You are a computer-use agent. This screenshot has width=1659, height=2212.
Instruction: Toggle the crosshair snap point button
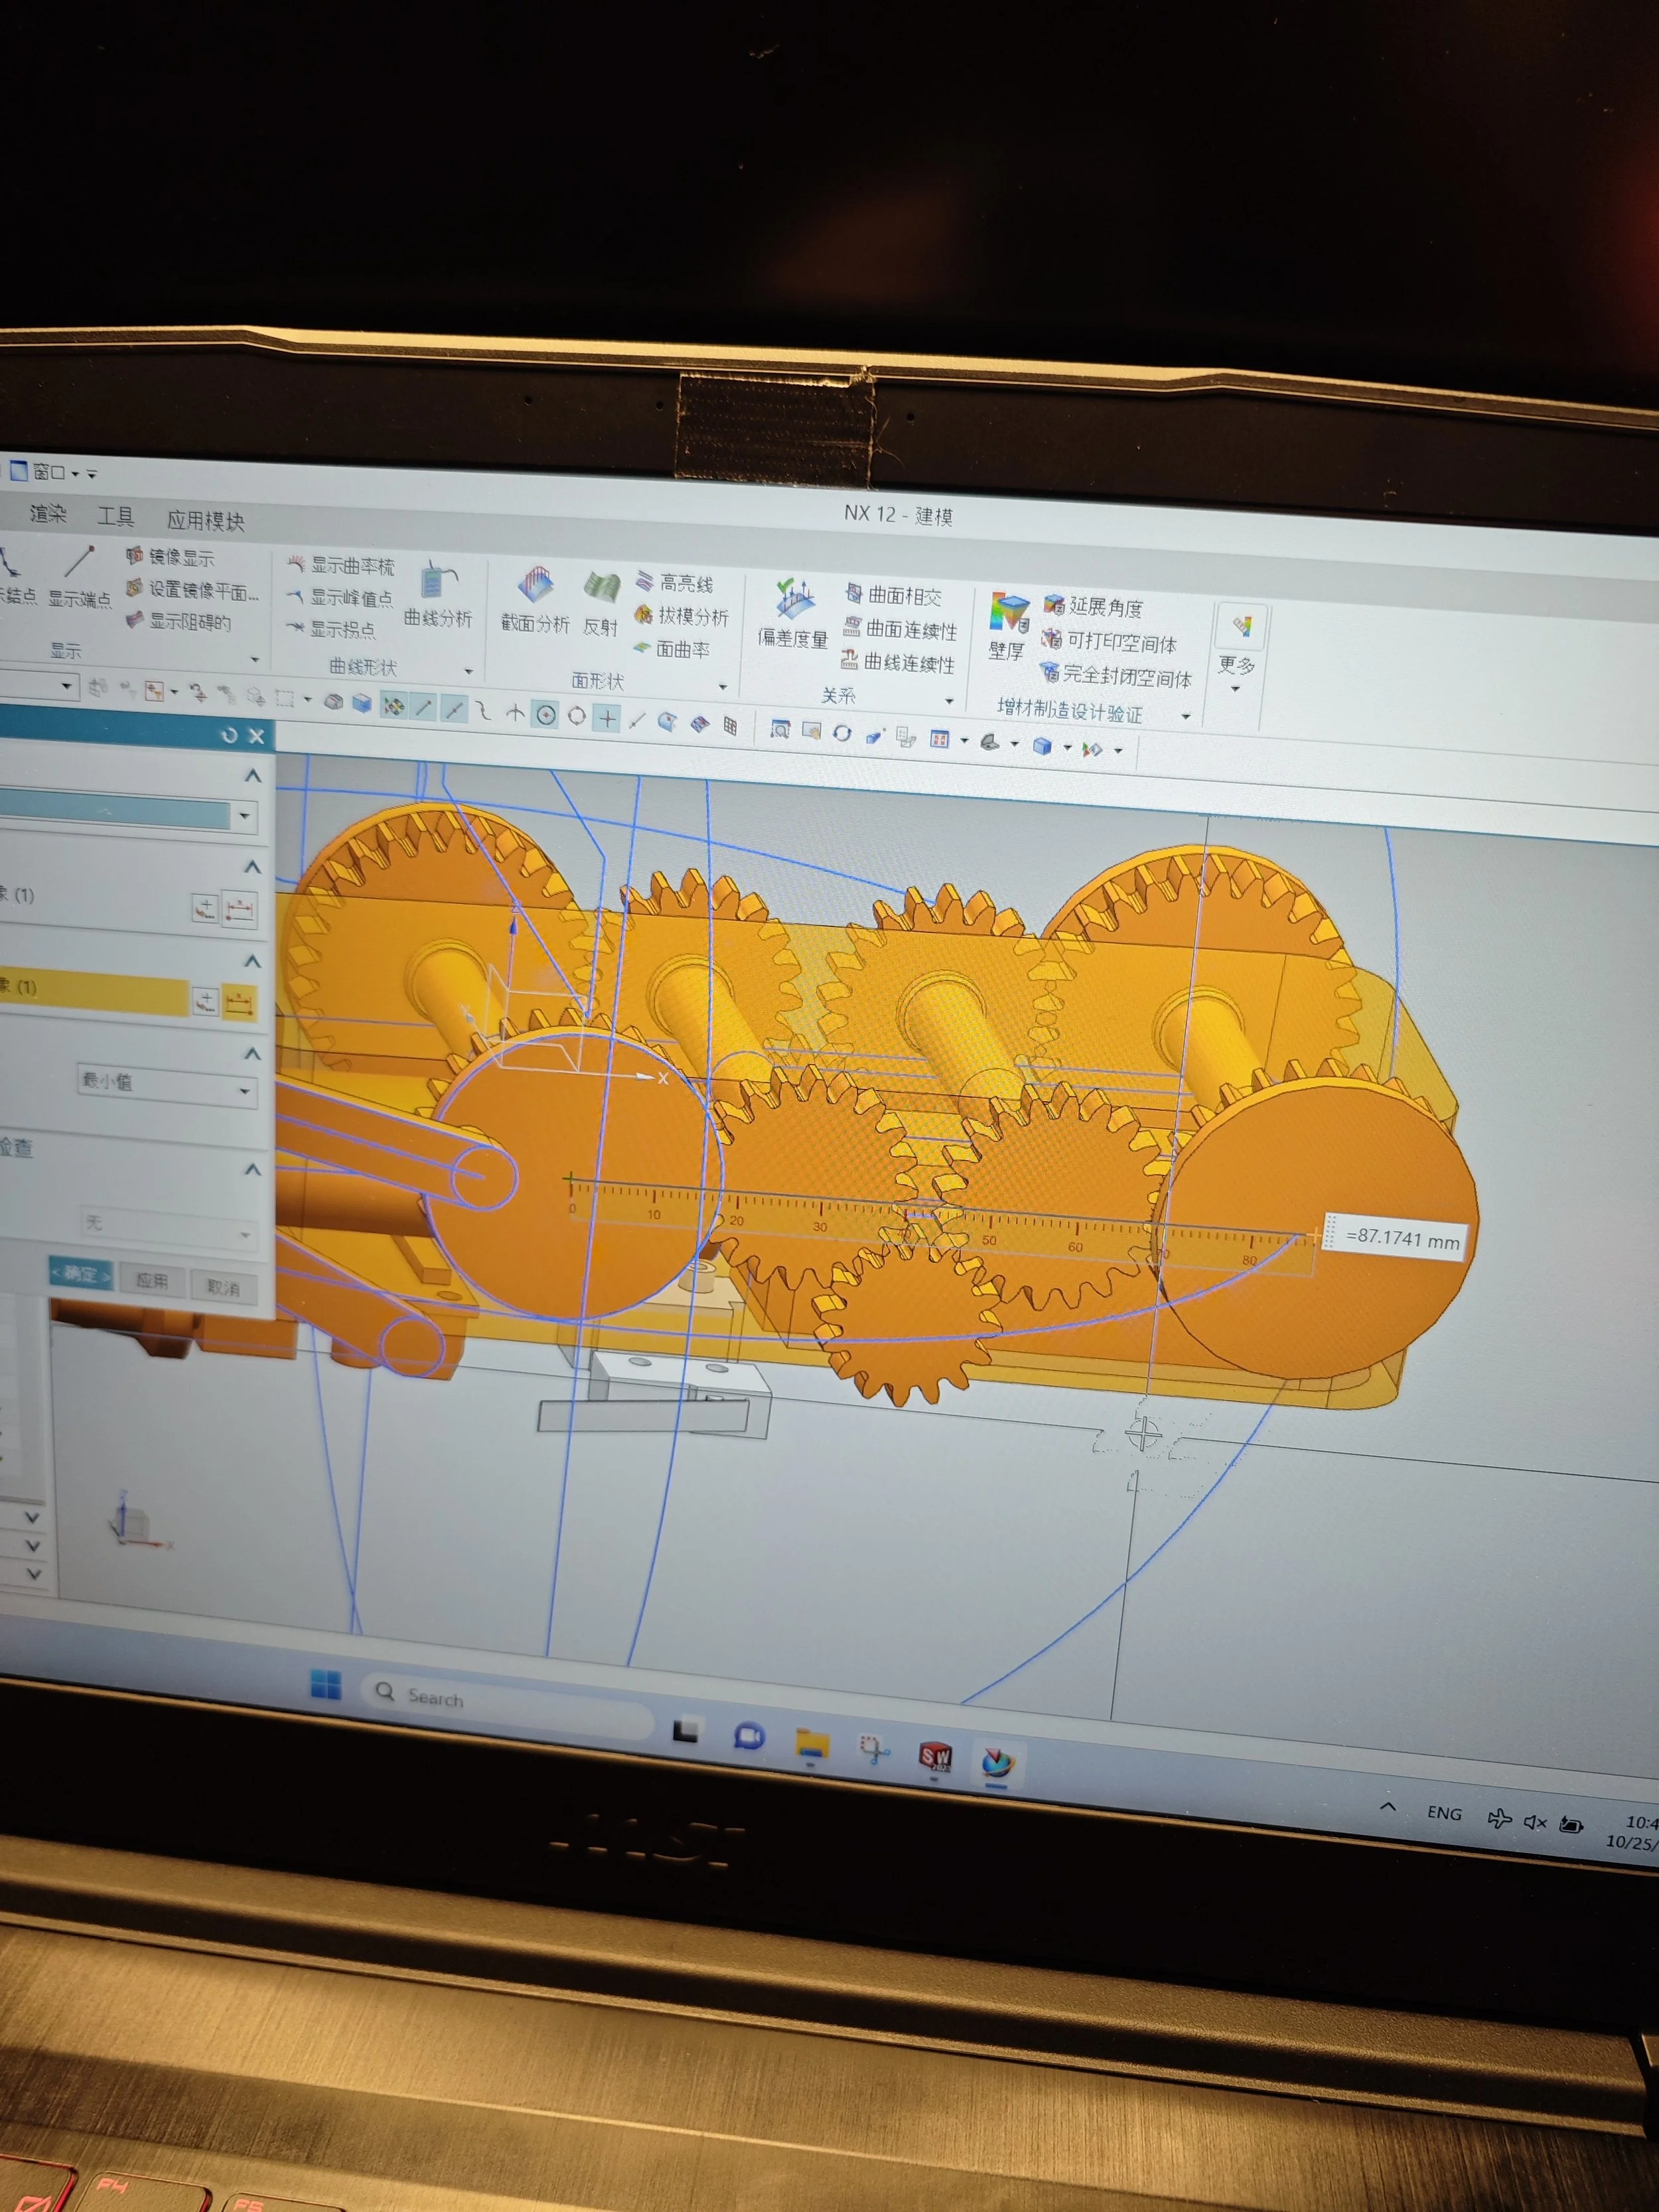coord(607,718)
